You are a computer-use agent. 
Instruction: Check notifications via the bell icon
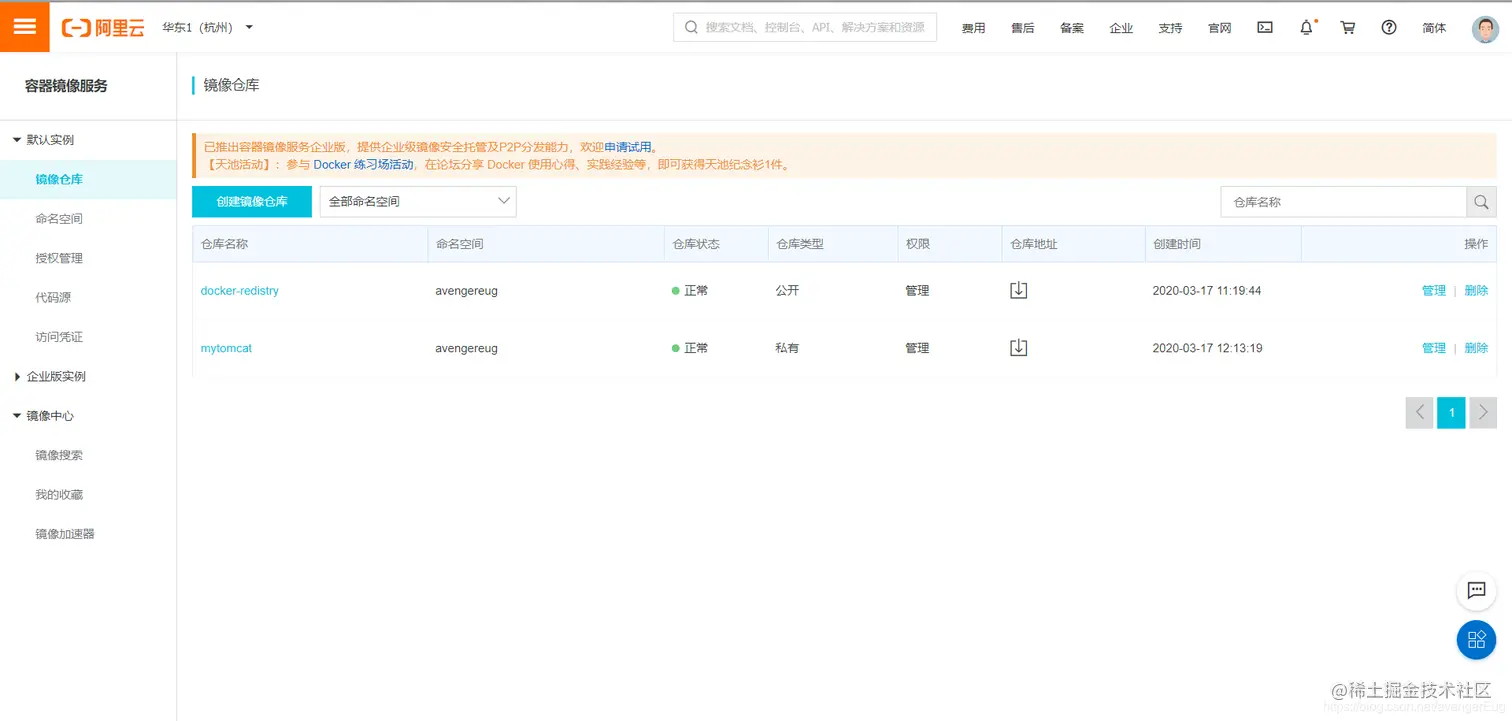[1306, 27]
